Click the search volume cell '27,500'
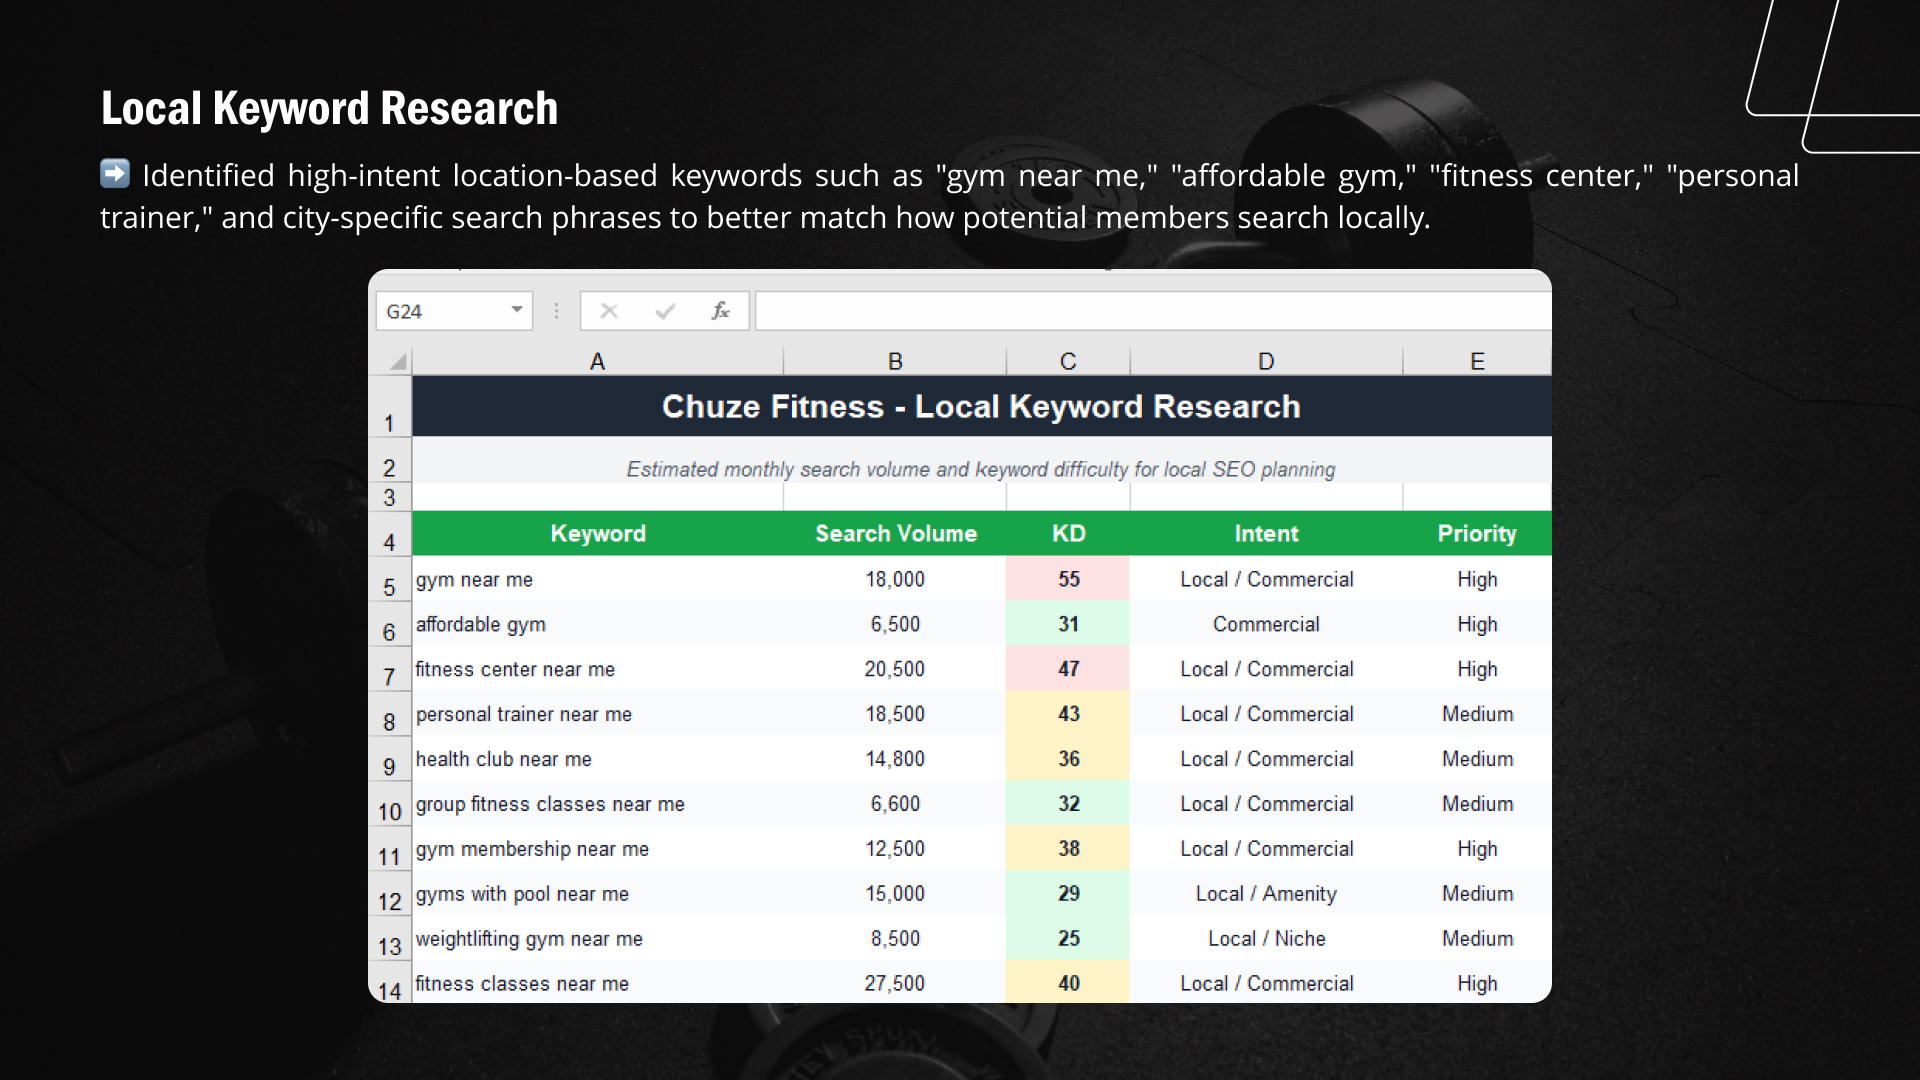This screenshot has width=1920, height=1080. (x=895, y=982)
